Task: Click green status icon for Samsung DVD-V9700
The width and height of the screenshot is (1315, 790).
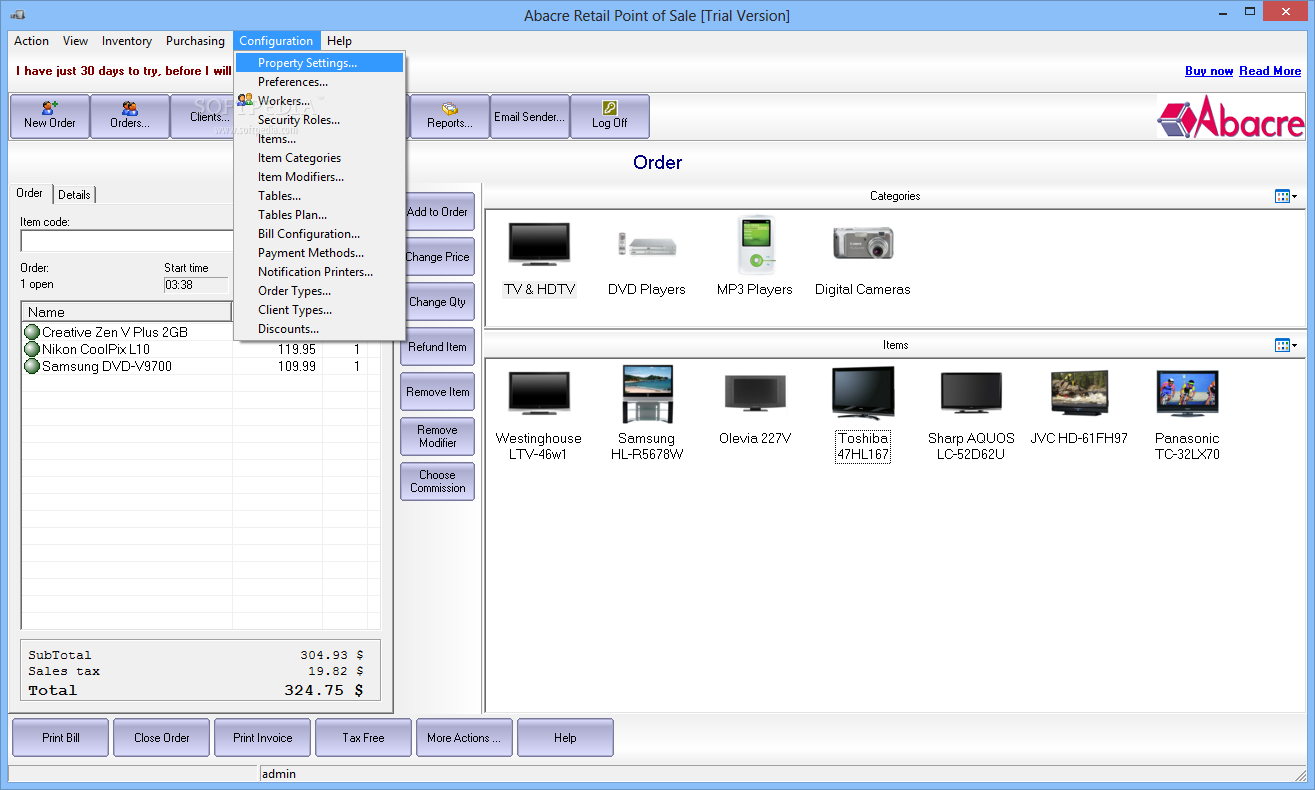Action: (32, 366)
